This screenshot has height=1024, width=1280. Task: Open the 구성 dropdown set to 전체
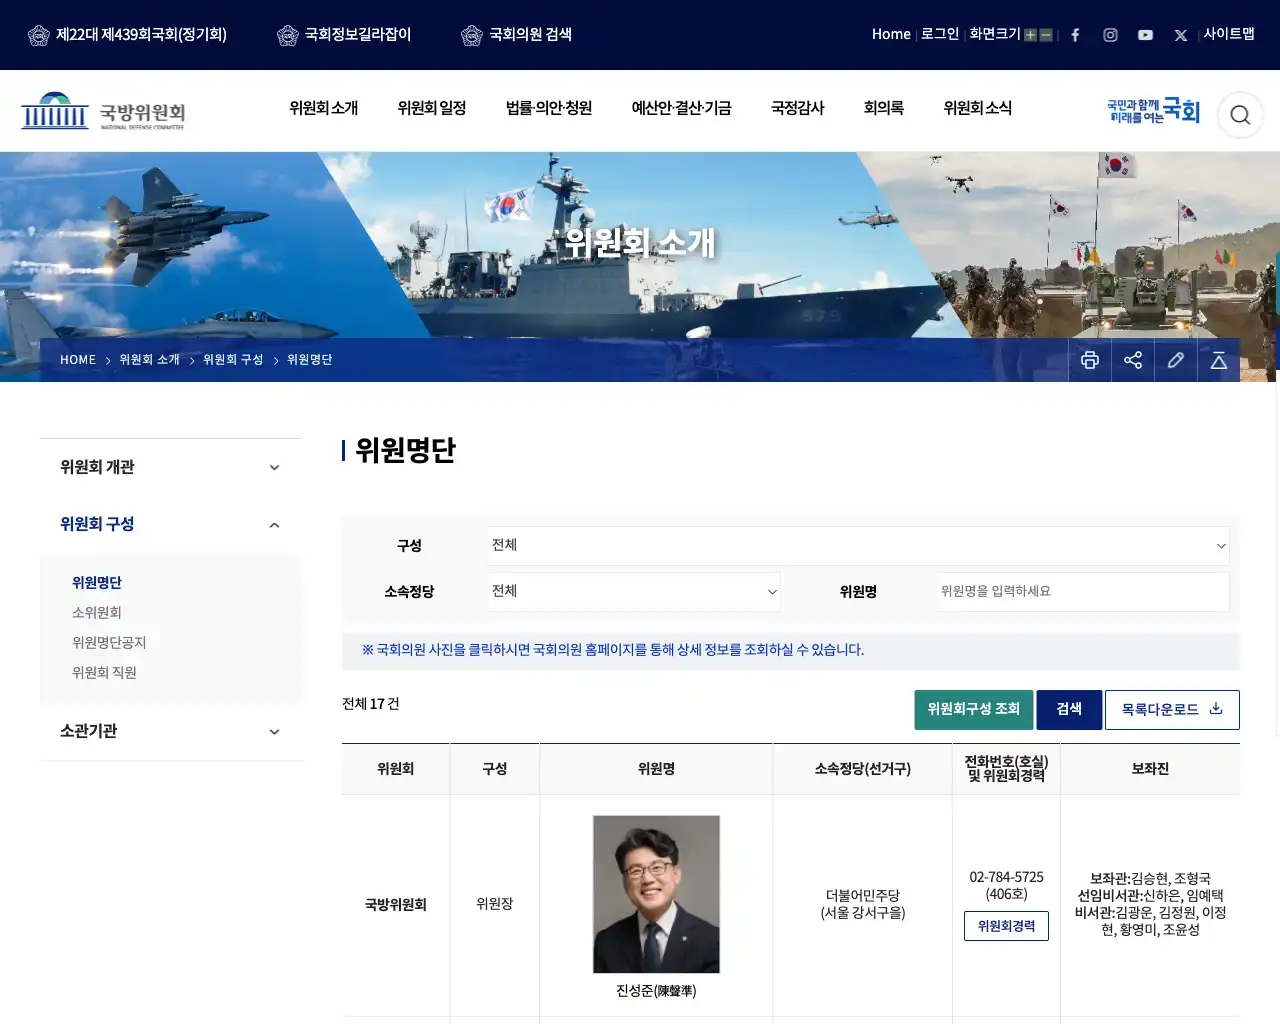tap(858, 546)
